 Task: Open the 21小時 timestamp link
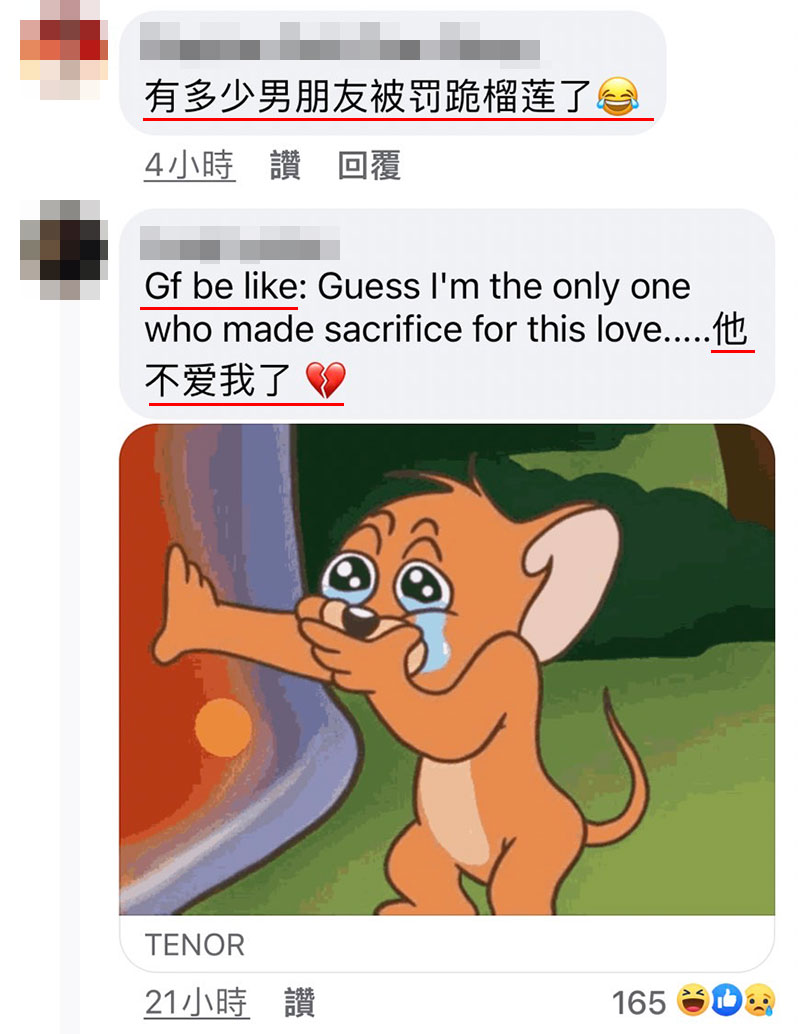[197, 1002]
